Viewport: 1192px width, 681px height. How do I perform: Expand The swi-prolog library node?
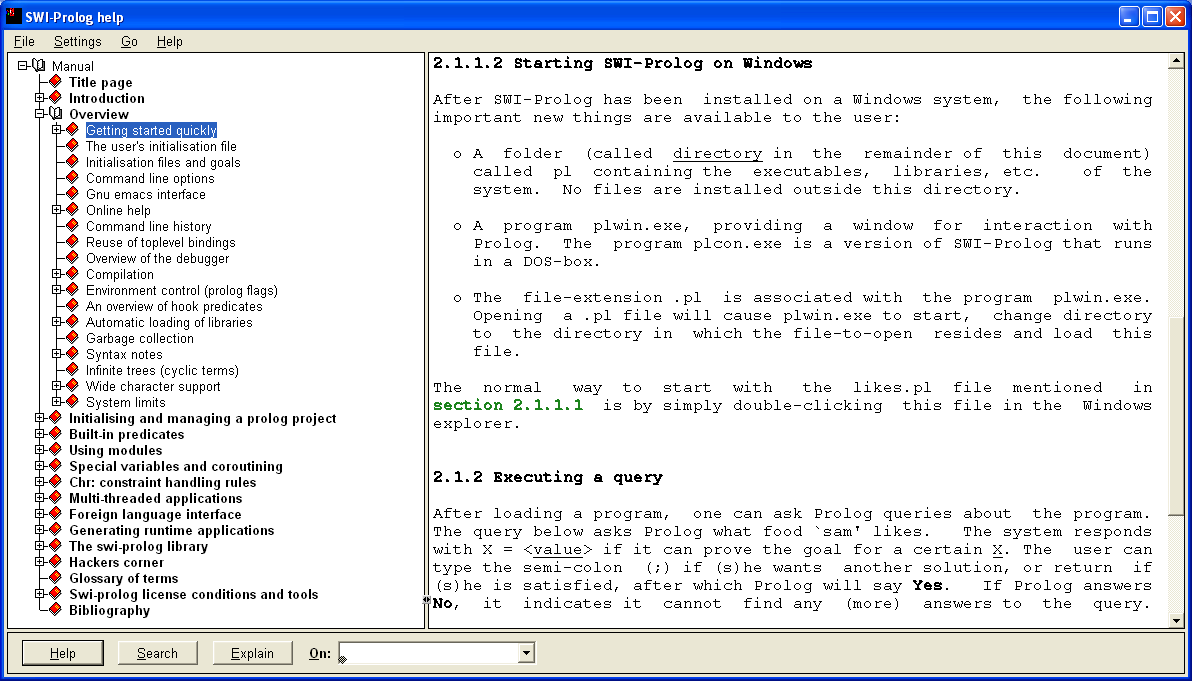40,546
